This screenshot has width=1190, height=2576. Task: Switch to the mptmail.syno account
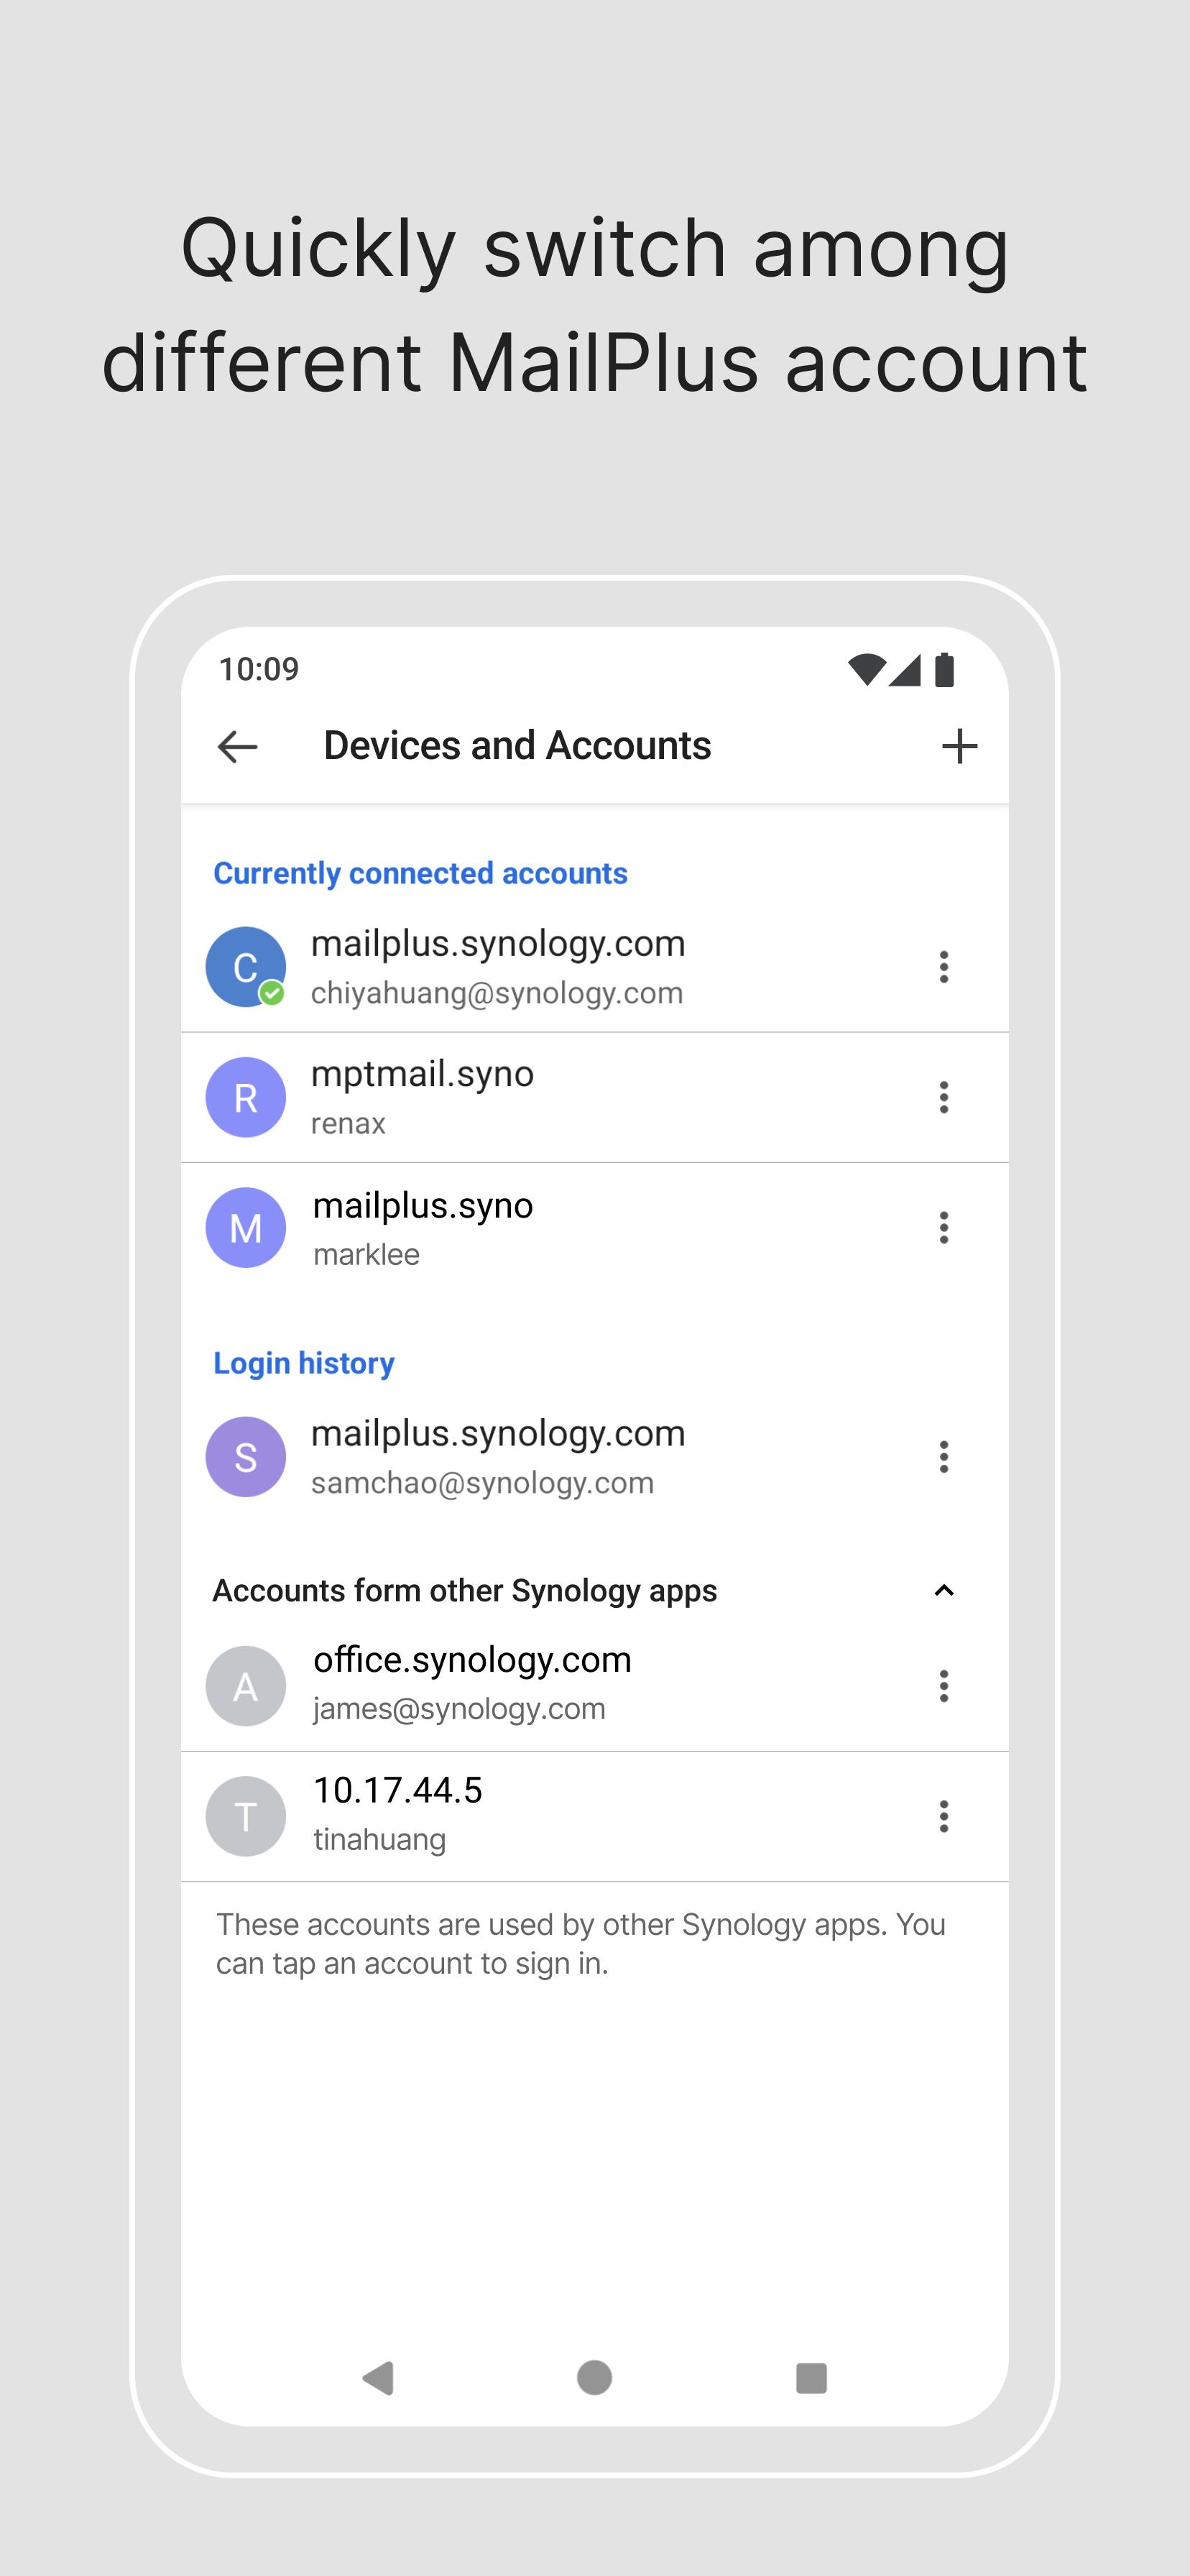(x=594, y=1097)
